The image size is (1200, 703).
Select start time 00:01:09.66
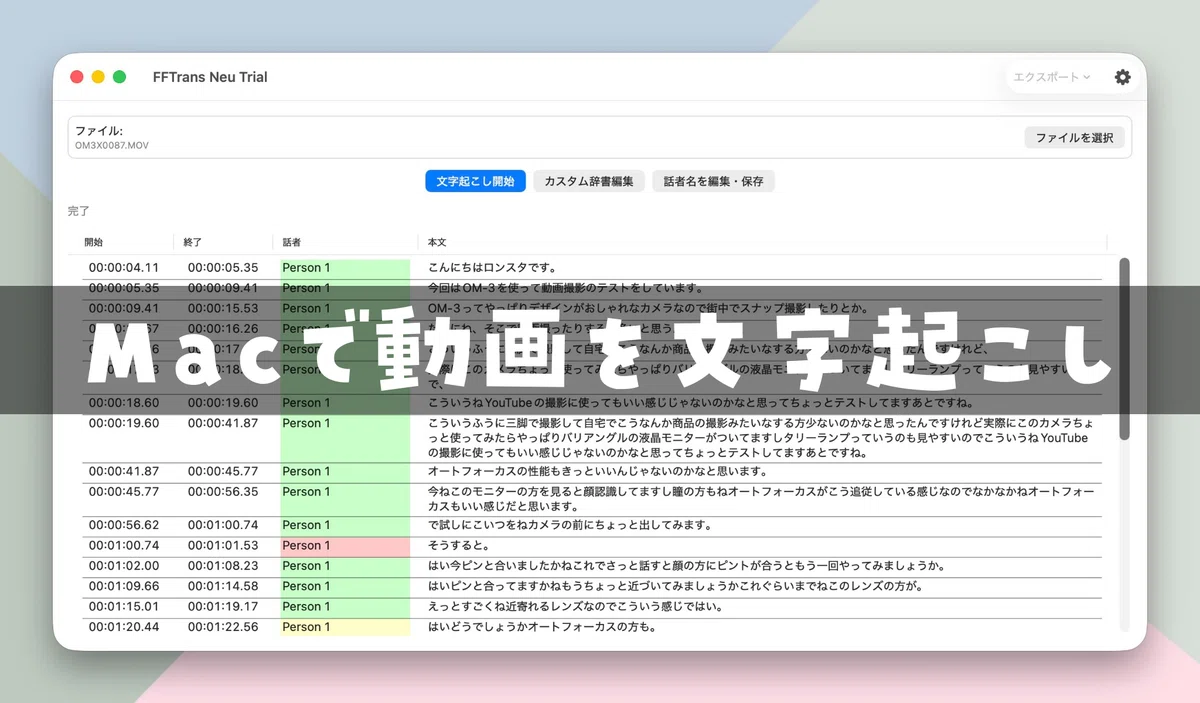click(x=124, y=586)
